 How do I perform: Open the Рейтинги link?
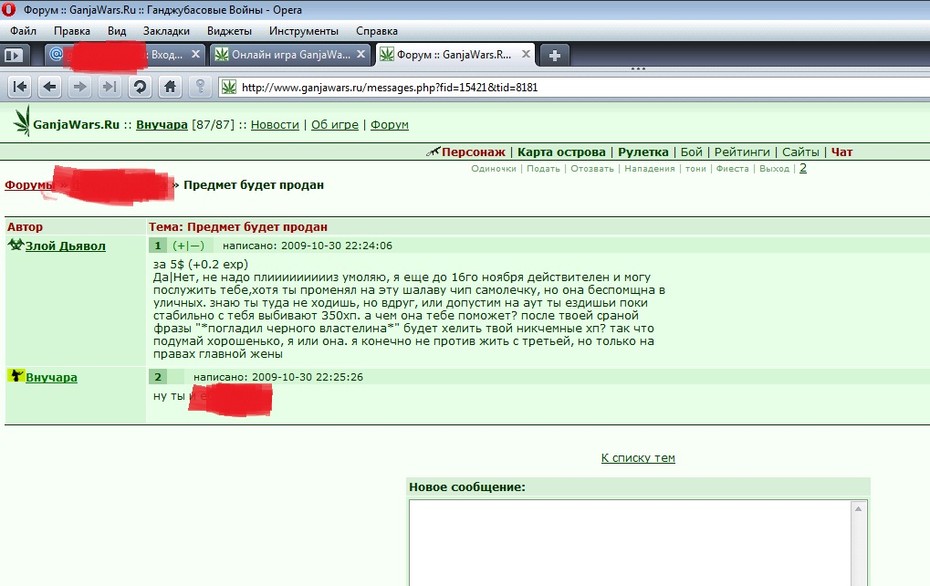pos(741,152)
